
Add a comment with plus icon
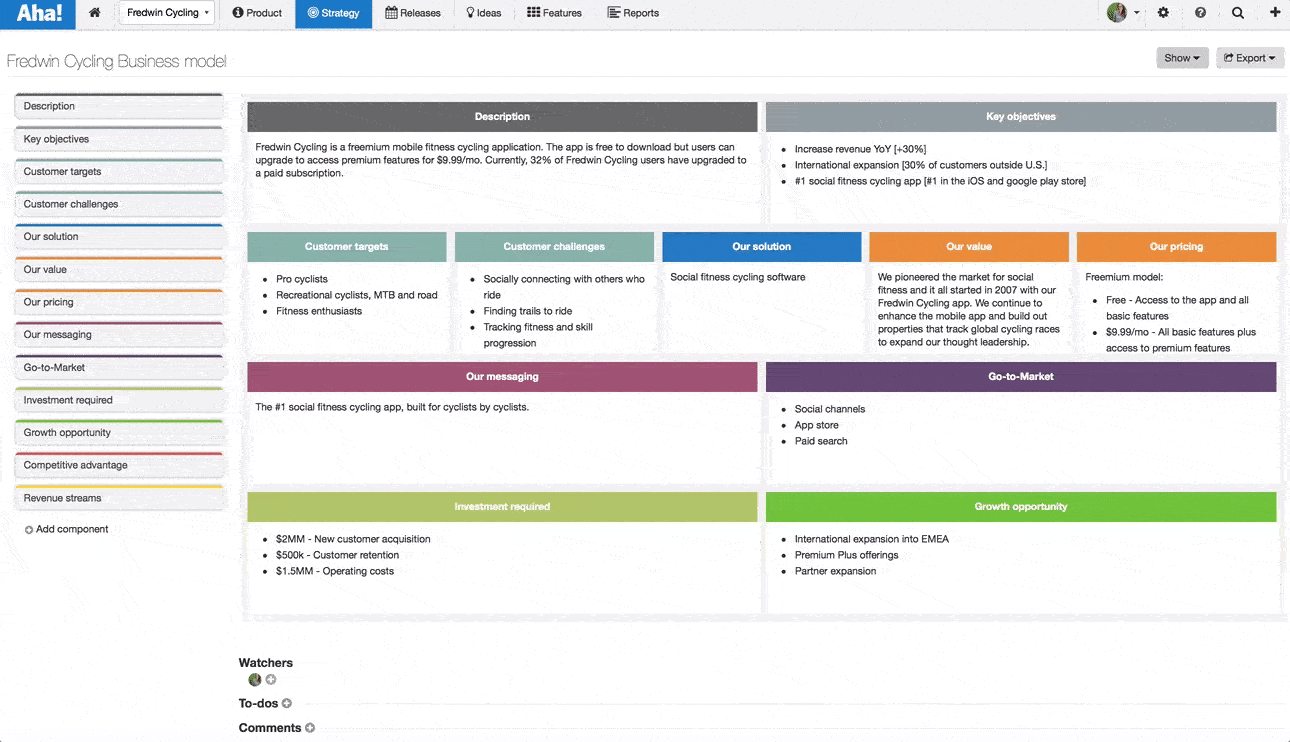pyautogui.click(x=310, y=728)
